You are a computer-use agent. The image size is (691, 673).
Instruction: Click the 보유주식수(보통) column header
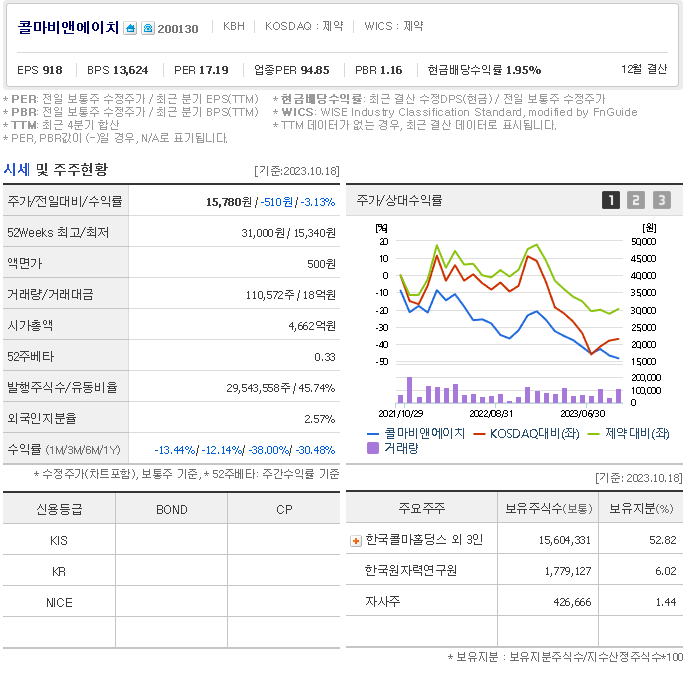(x=549, y=509)
